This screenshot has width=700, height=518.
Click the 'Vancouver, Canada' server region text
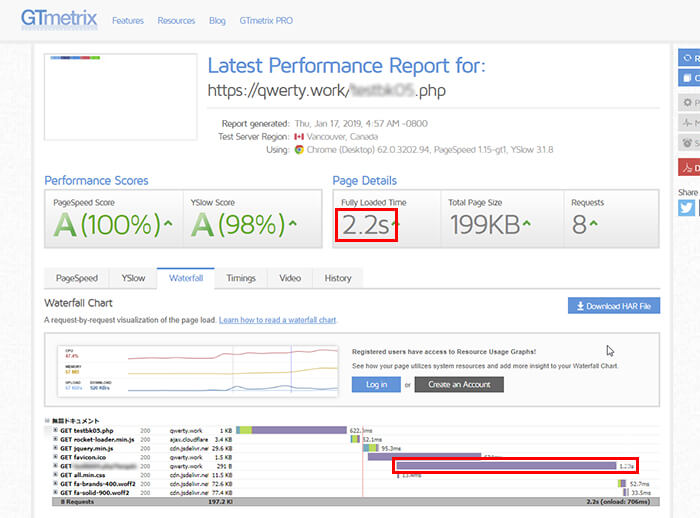tap(342, 137)
